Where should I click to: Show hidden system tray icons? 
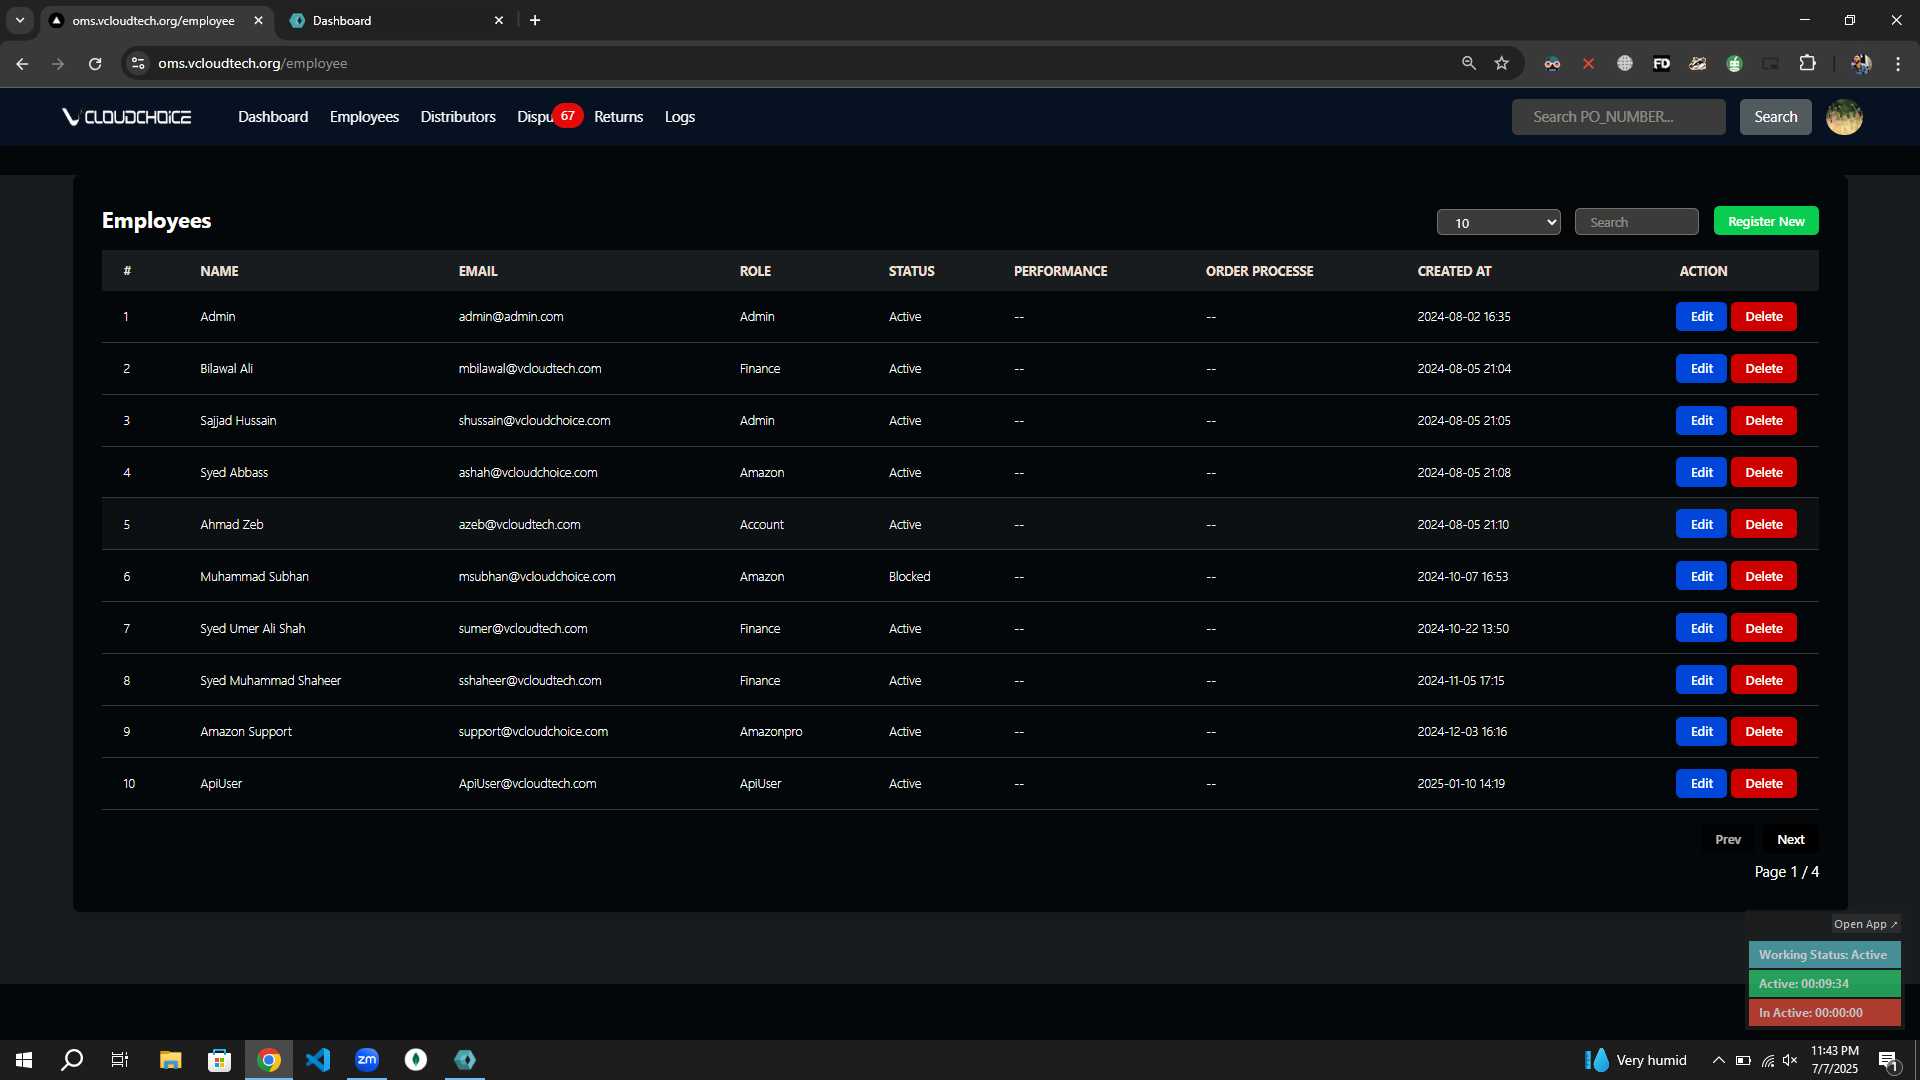coord(1718,1060)
